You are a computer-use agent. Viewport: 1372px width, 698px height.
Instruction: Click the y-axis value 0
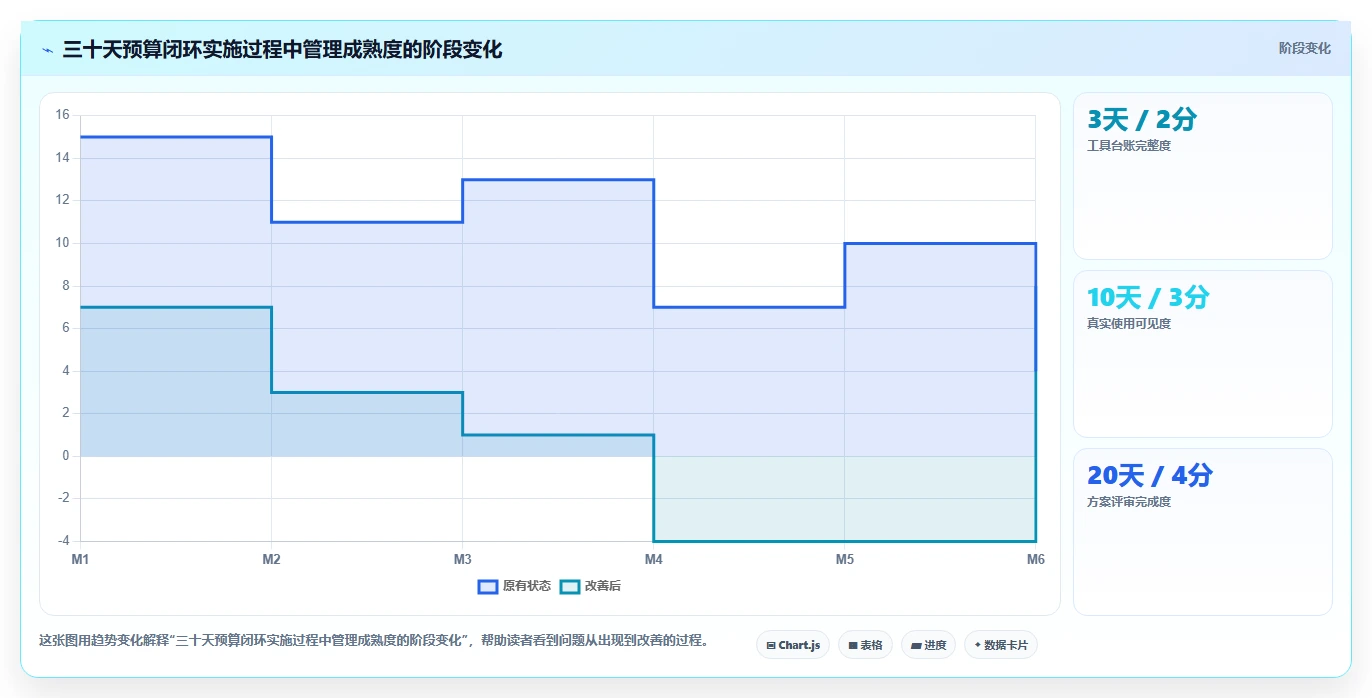click(x=66, y=456)
